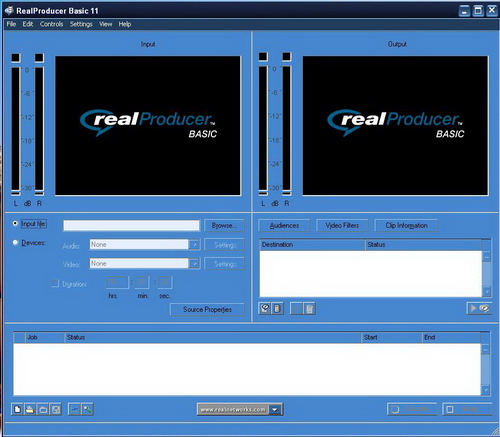Click the duration minutes field
The width and height of the screenshot is (500, 437).
tap(142, 283)
